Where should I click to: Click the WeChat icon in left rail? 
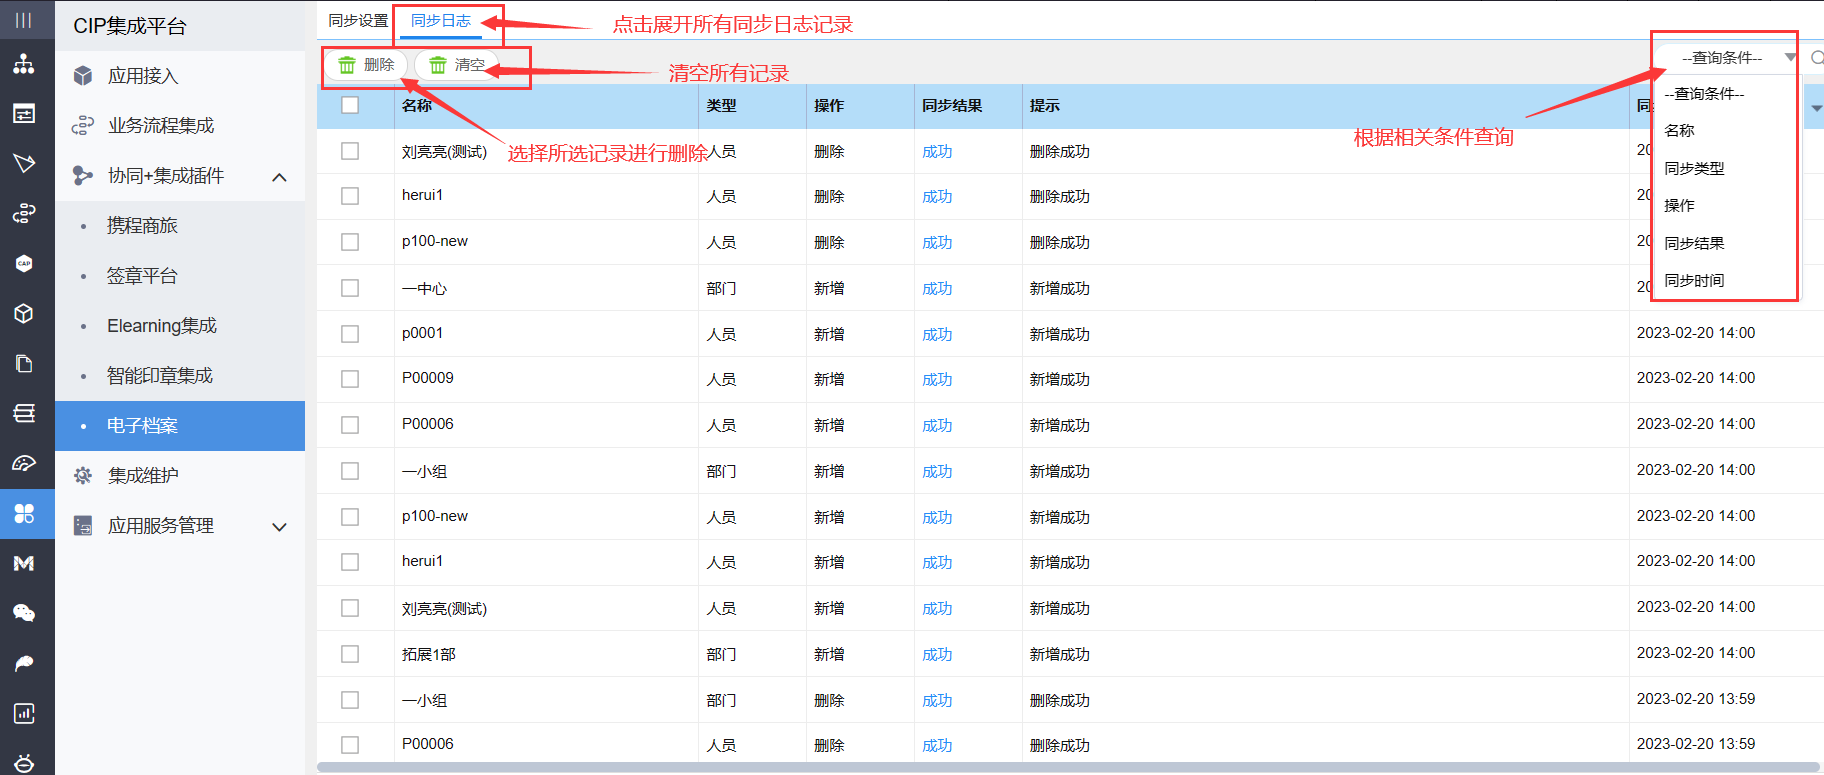coord(24,613)
